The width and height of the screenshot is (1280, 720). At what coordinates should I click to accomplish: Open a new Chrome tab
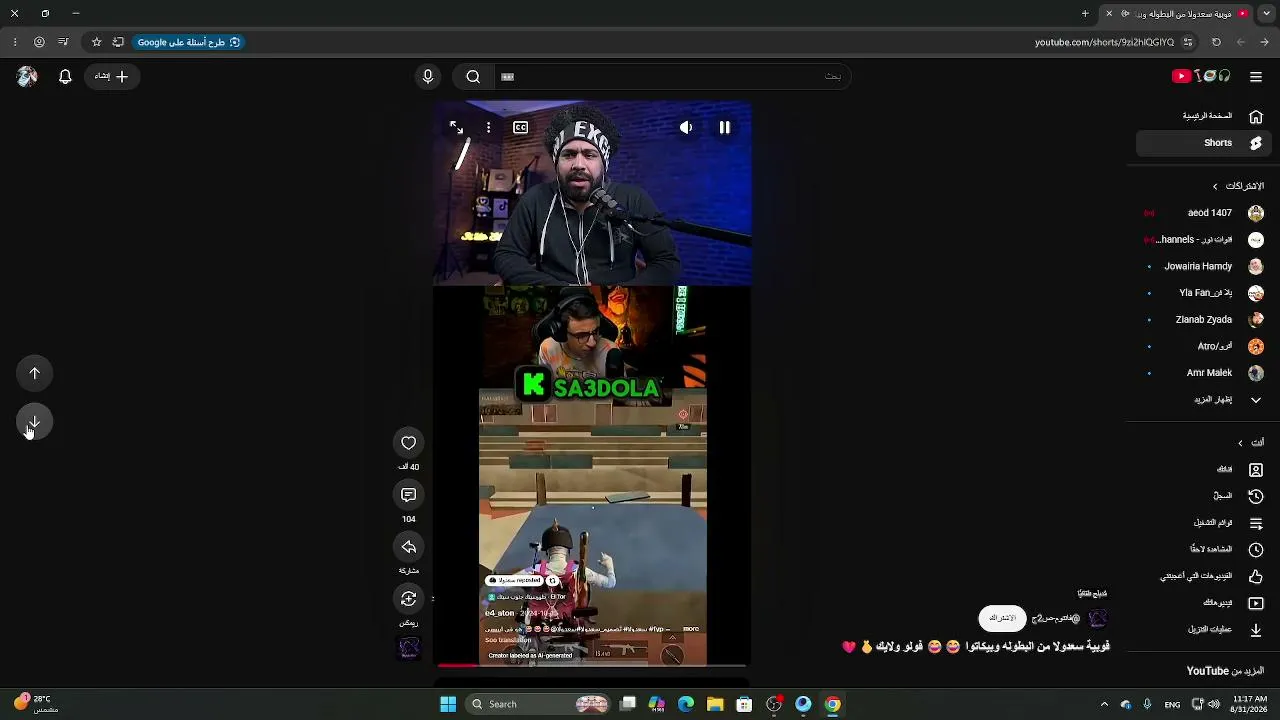click(1085, 13)
